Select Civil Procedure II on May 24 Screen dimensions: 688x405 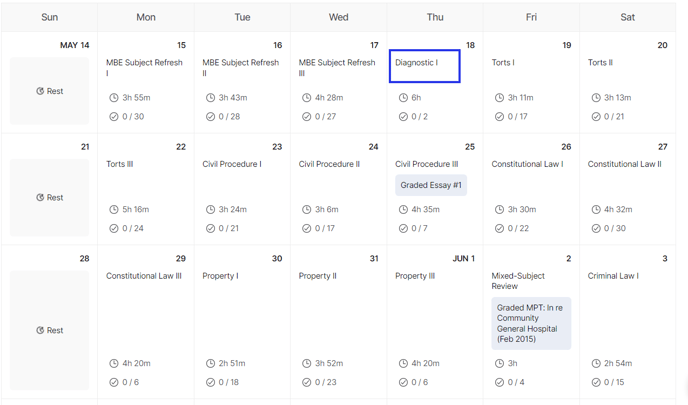pyautogui.click(x=329, y=164)
